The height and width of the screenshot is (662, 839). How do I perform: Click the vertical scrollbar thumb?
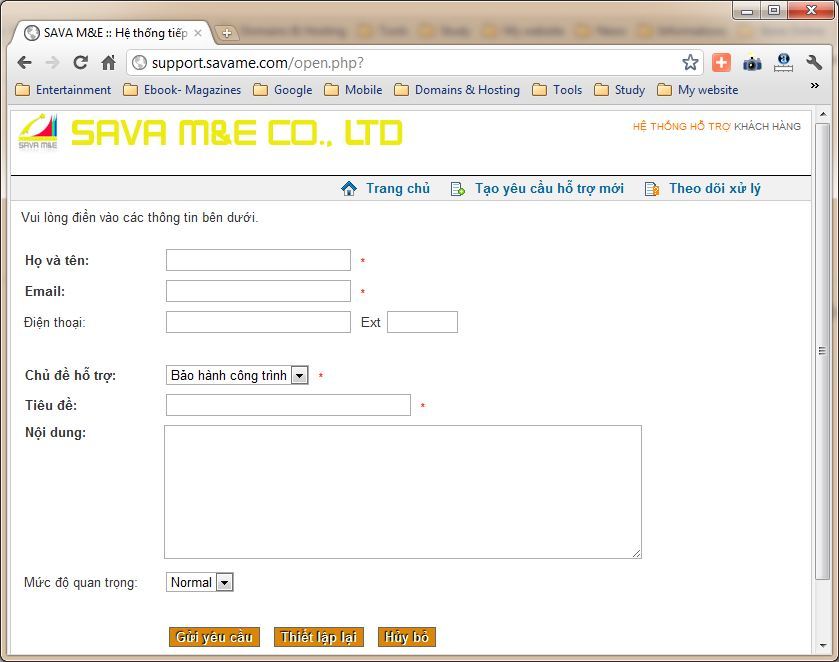[x=822, y=351]
